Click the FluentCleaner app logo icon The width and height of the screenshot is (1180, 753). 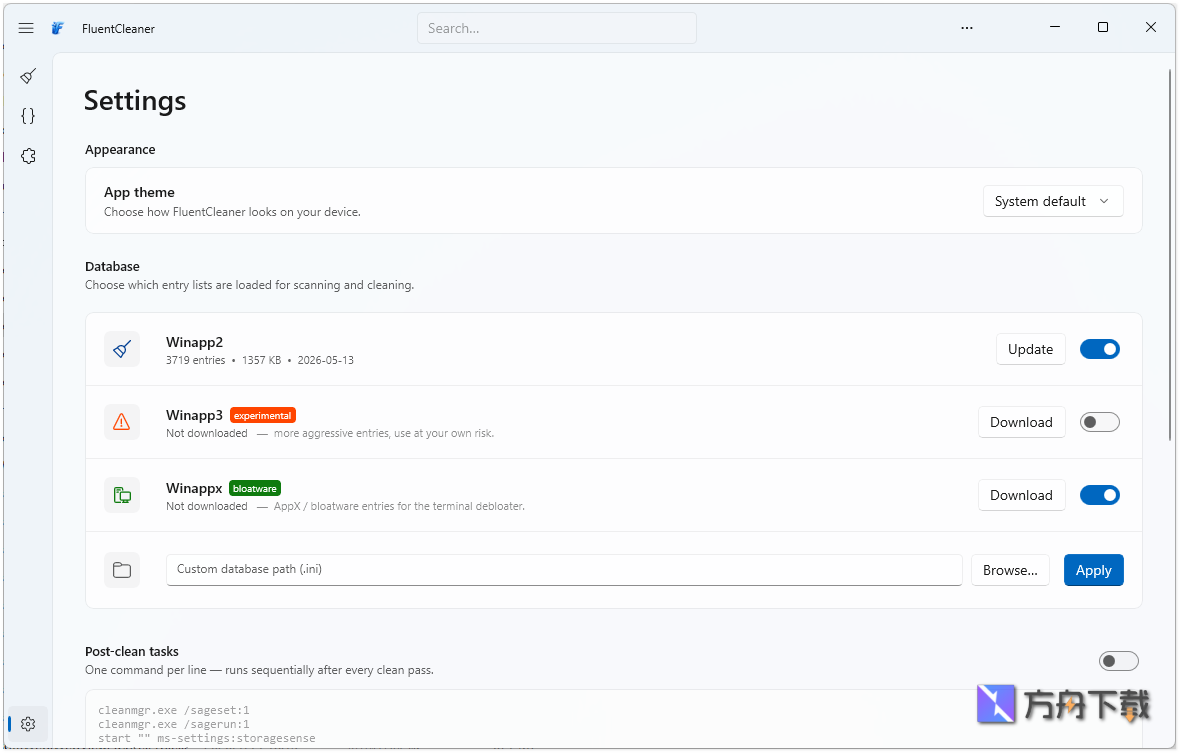coord(57,28)
